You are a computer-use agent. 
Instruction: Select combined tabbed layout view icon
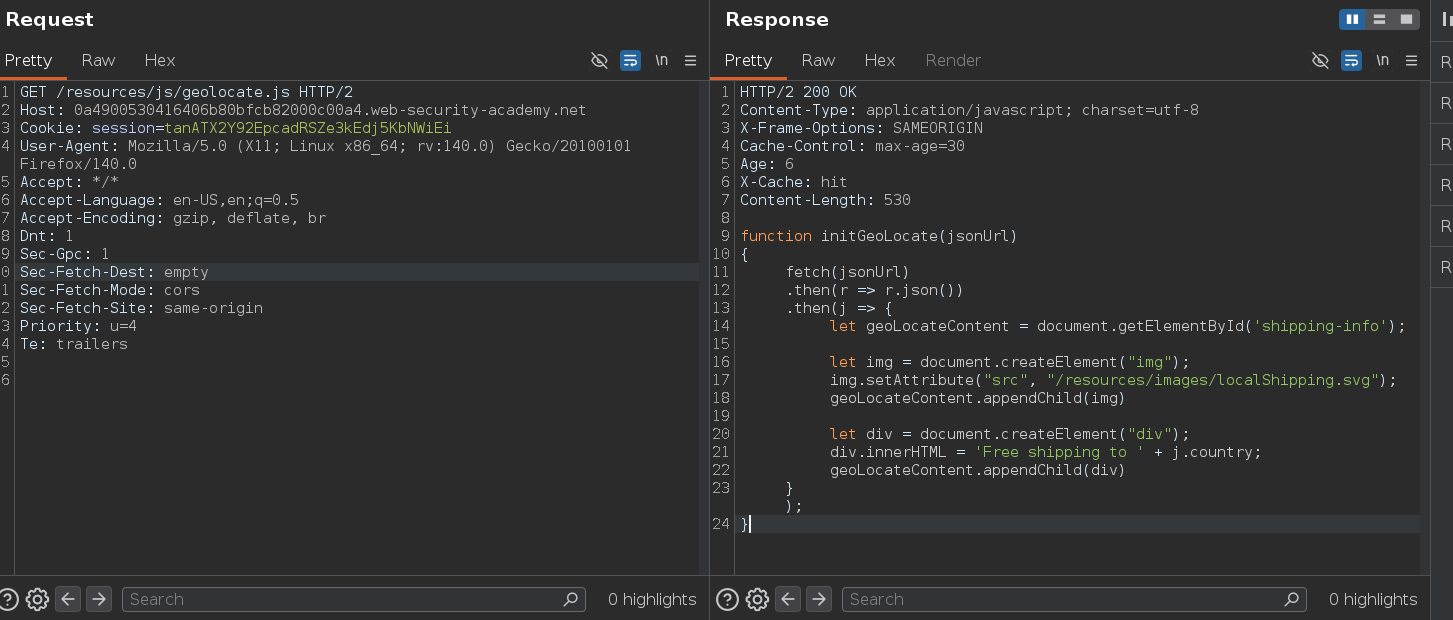[x=1406, y=19]
